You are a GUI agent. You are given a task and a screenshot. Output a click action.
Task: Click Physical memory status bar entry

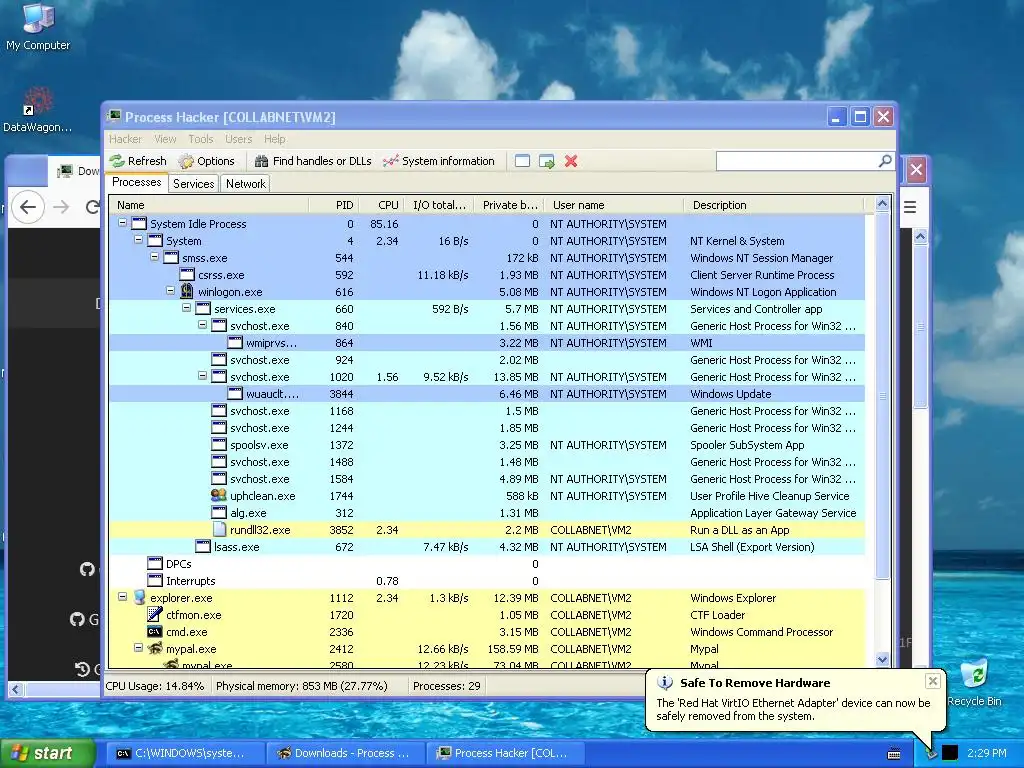(x=302, y=686)
